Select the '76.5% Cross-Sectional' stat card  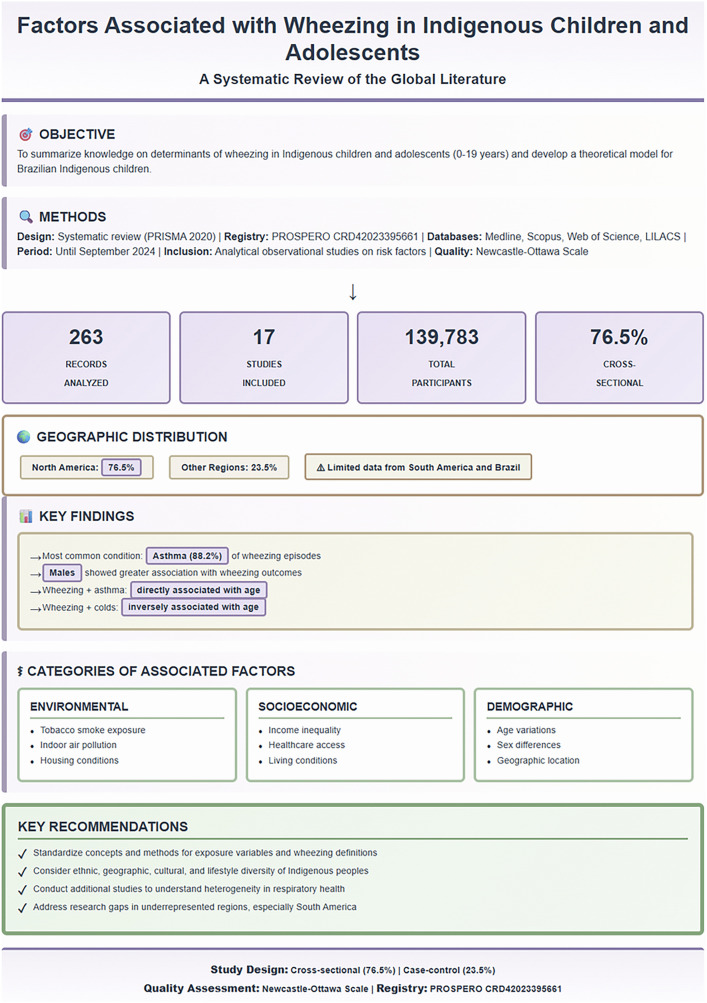coord(619,358)
